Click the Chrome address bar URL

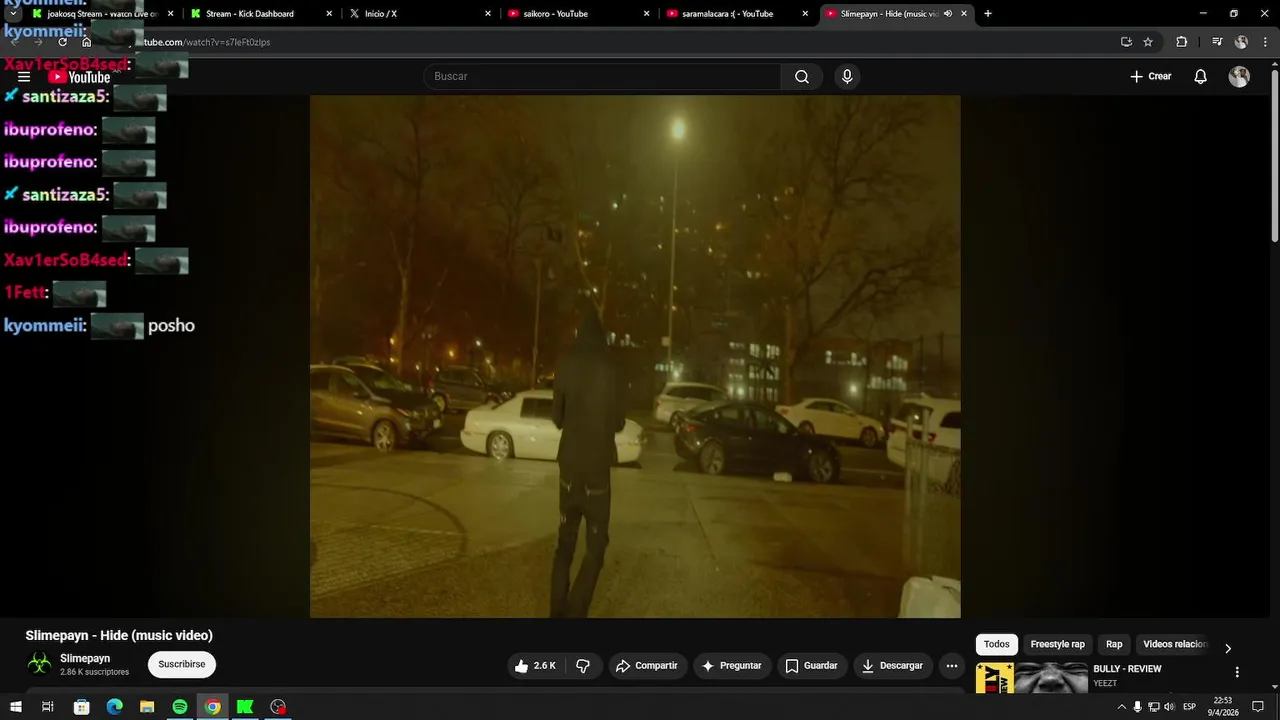click(x=203, y=42)
